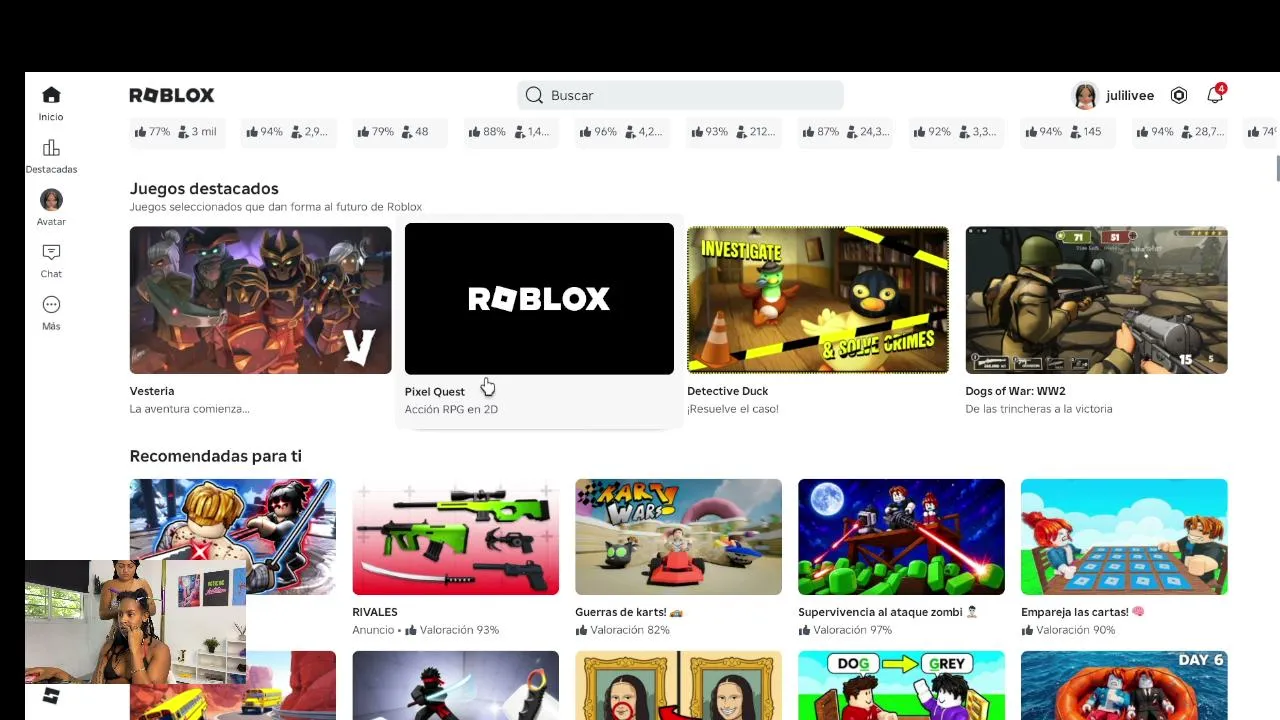Click the Detective Duck title

coord(728,391)
